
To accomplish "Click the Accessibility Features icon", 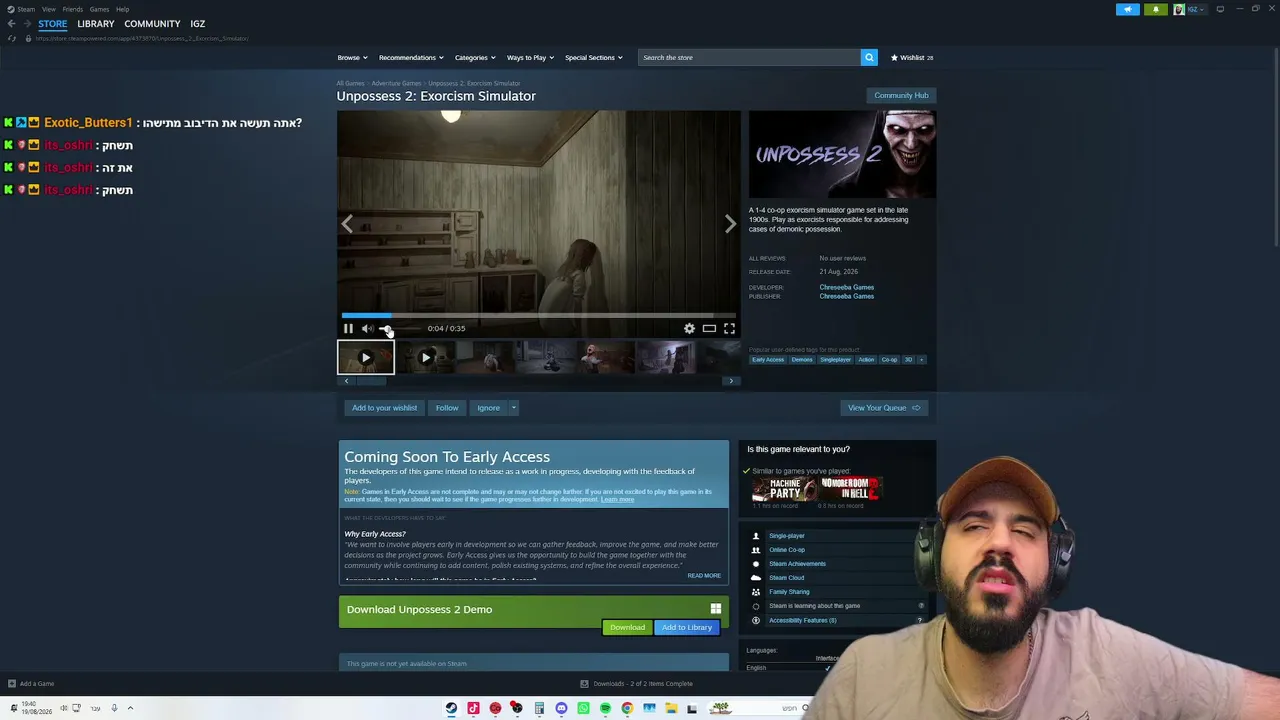I will click(756, 620).
